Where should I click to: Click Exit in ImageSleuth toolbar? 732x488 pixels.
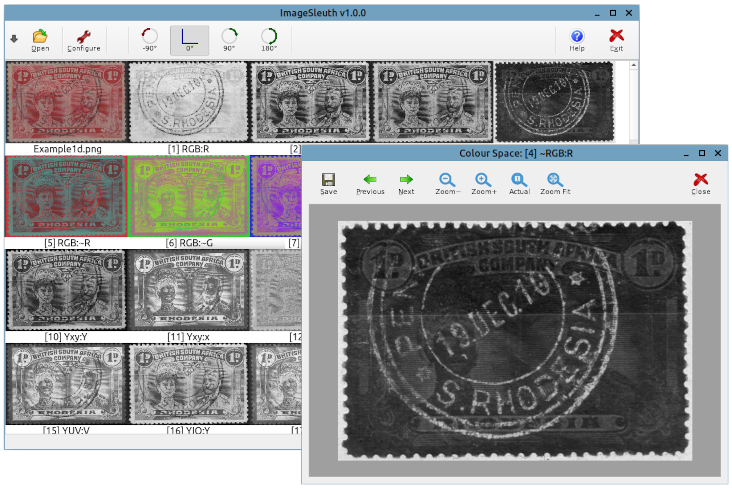pyautogui.click(x=616, y=40)
